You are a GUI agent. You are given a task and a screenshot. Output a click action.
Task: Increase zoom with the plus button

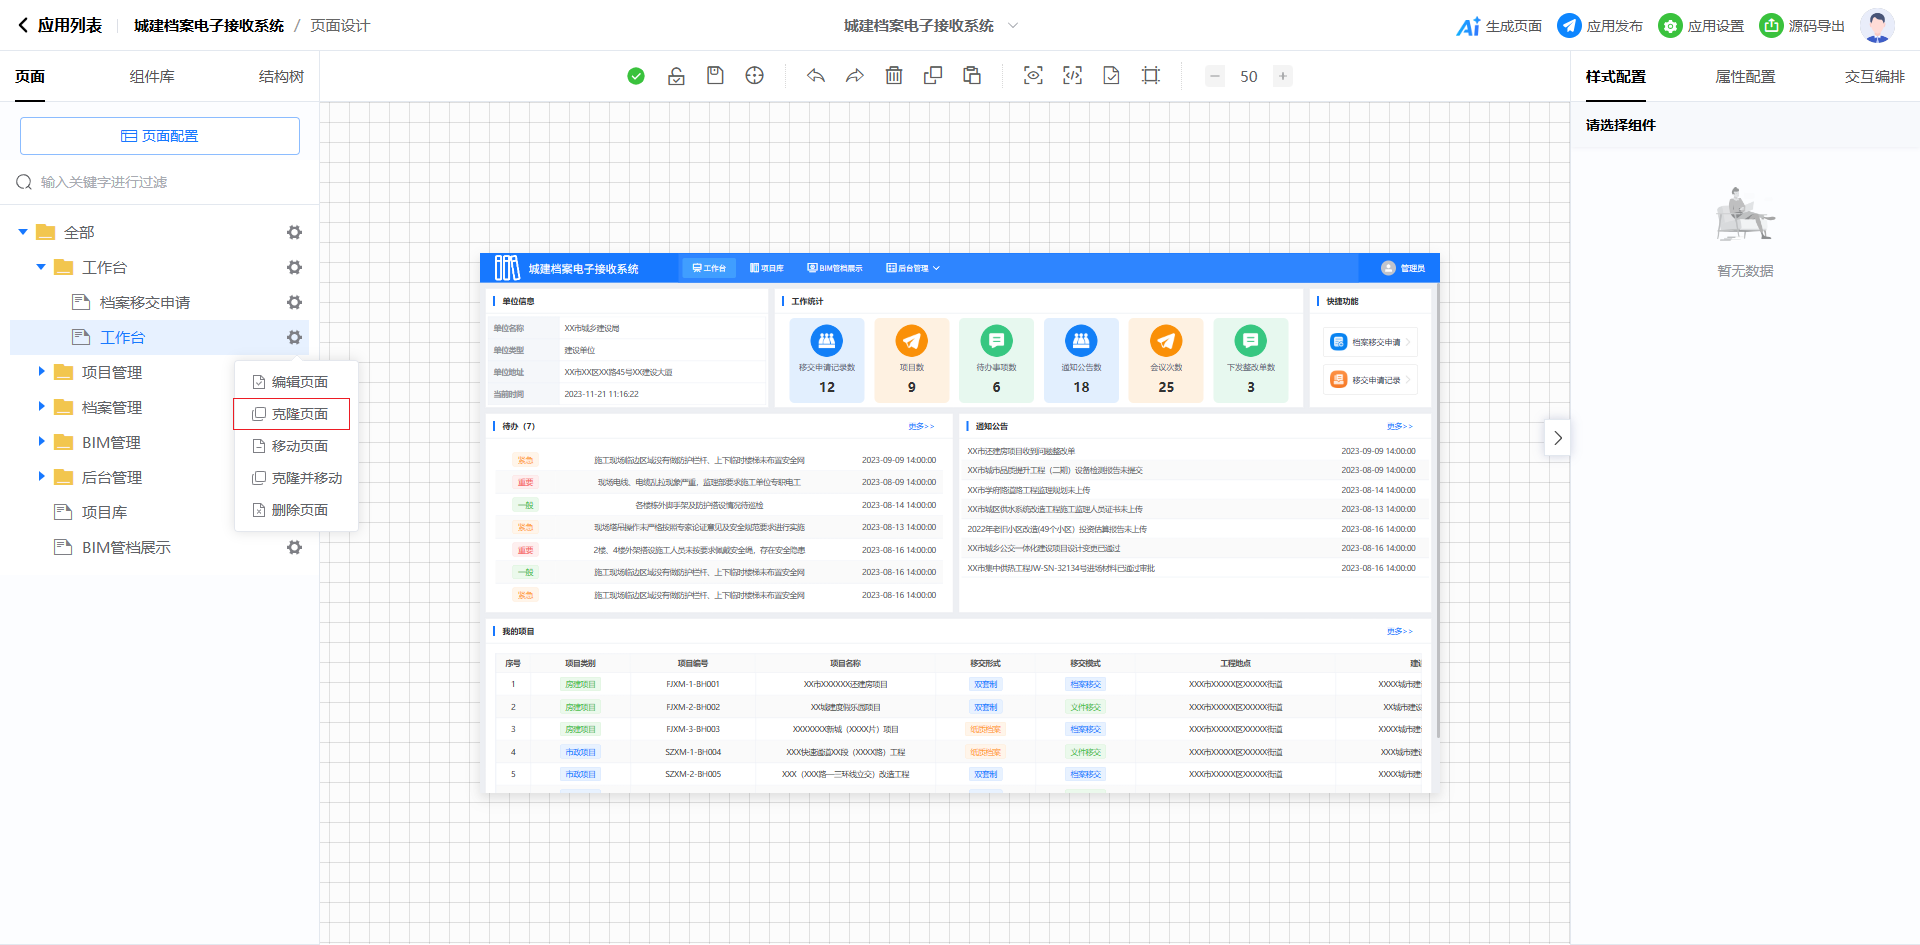(x=1283, y=76)
